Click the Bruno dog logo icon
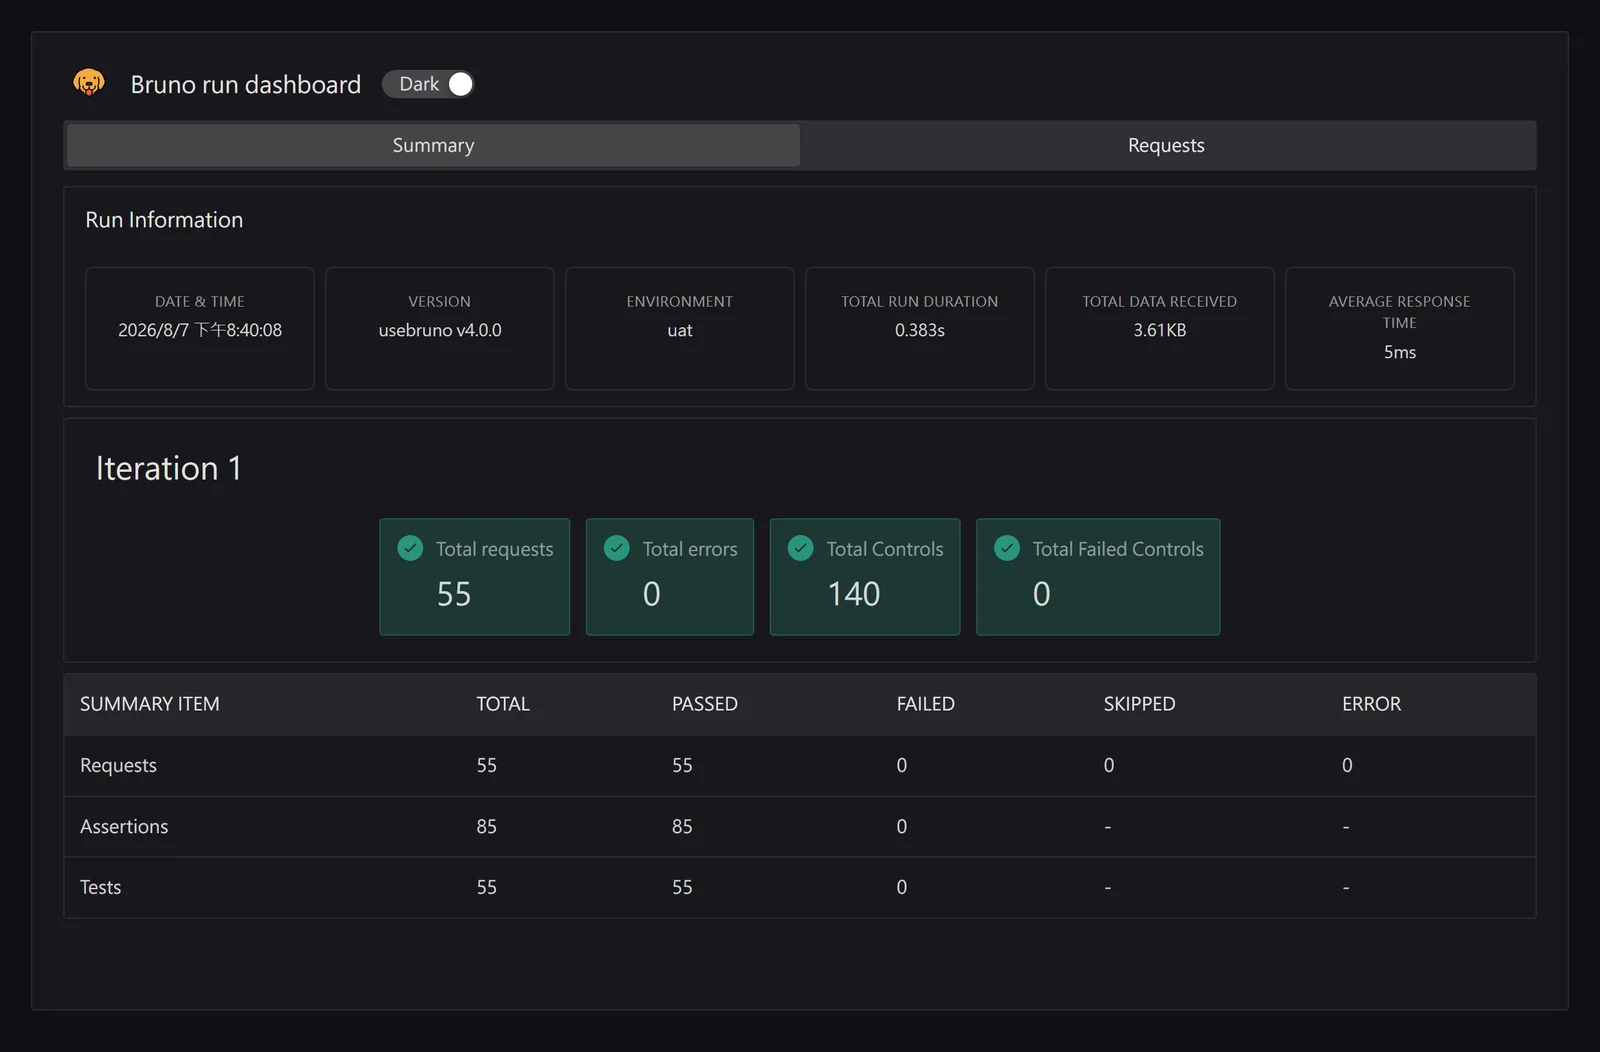This screenshot has width=1600, height=1052. point(89,83)
